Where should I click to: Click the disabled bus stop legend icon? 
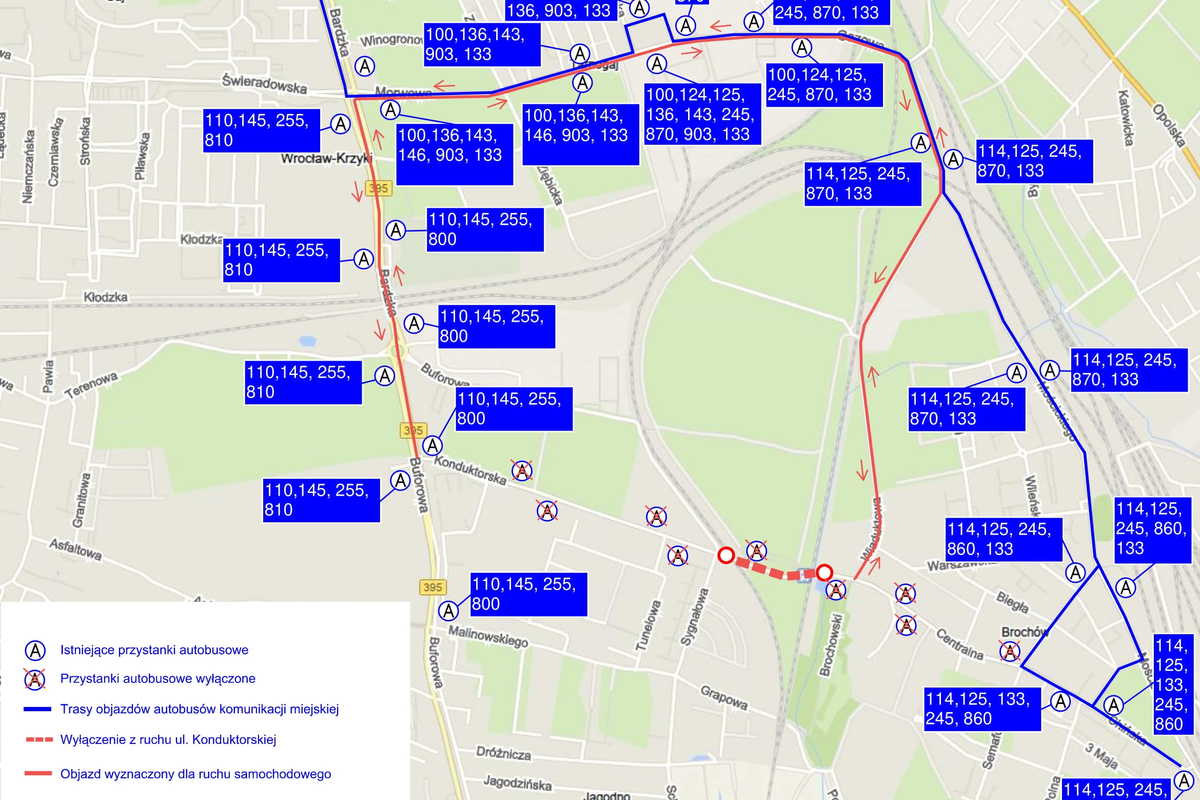coord(34,679)
